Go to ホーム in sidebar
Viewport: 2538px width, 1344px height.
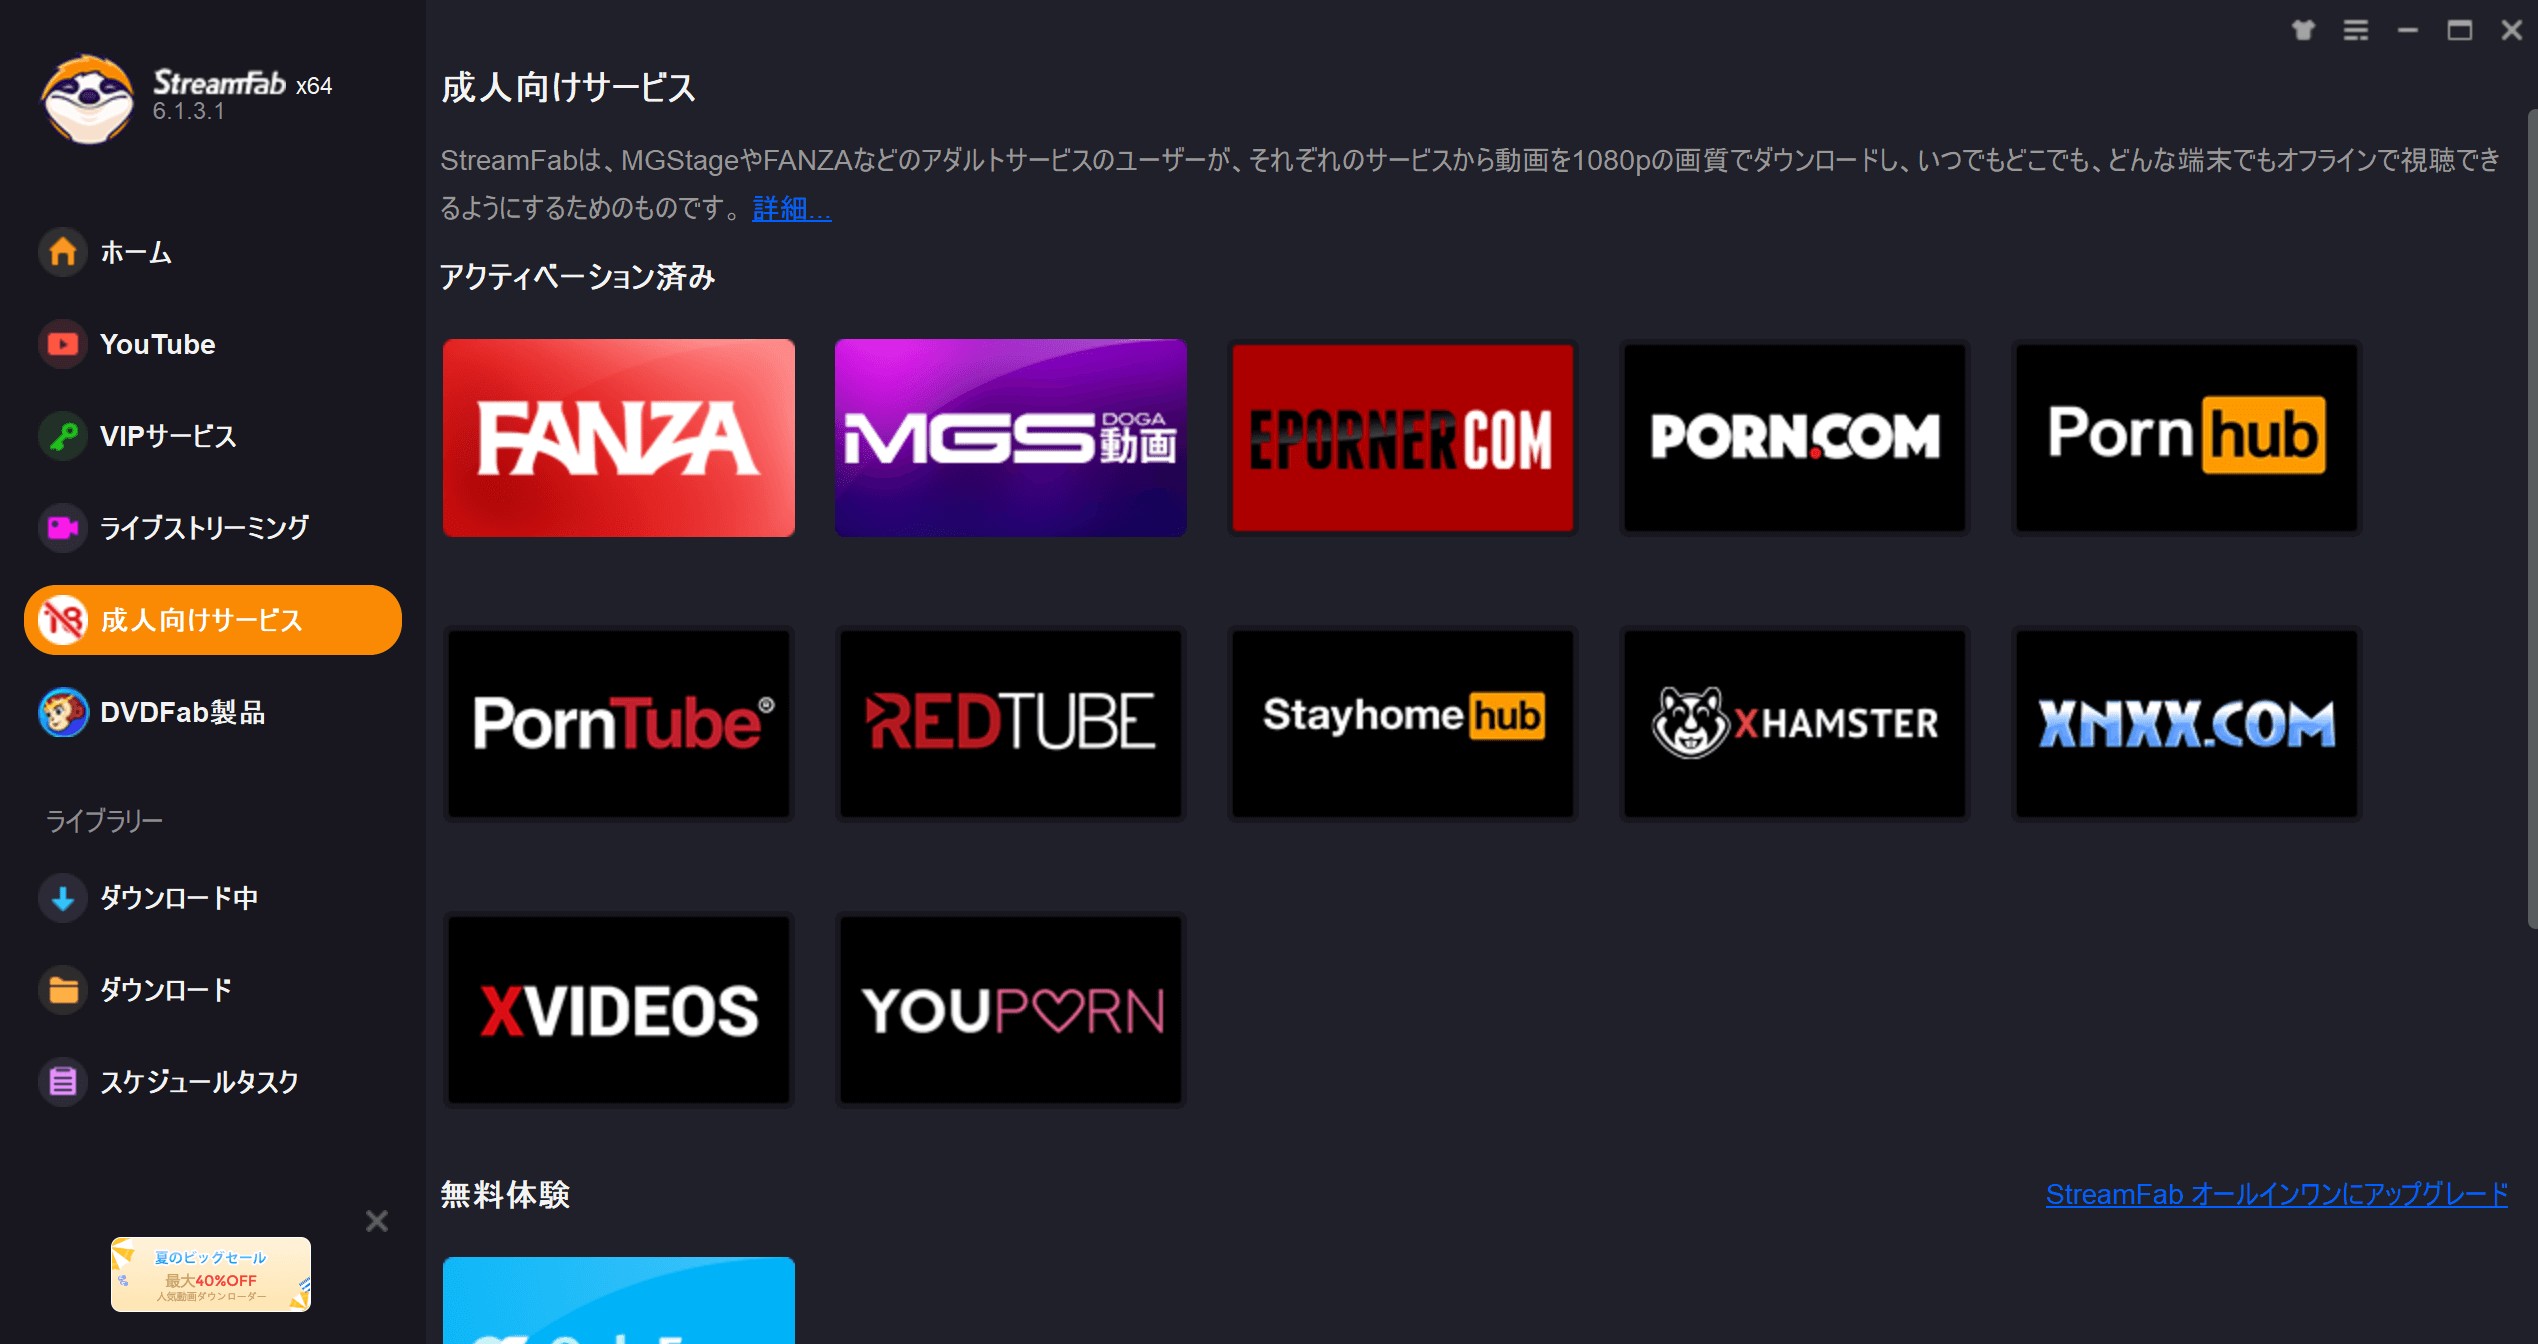pos(136,252)
